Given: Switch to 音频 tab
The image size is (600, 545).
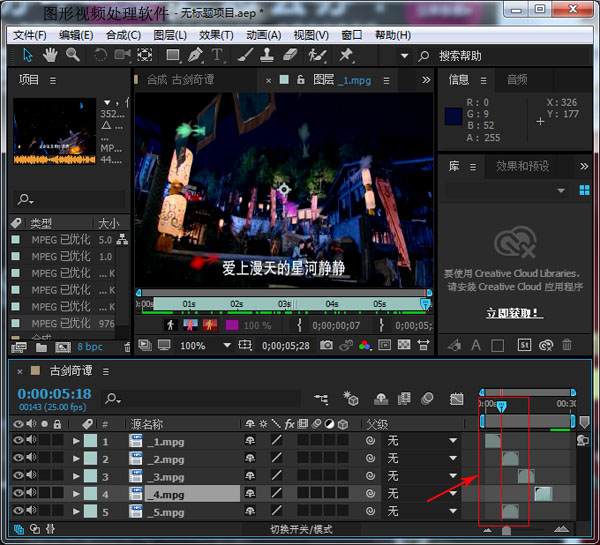Looking at the screenshot, I should (517, 80).
